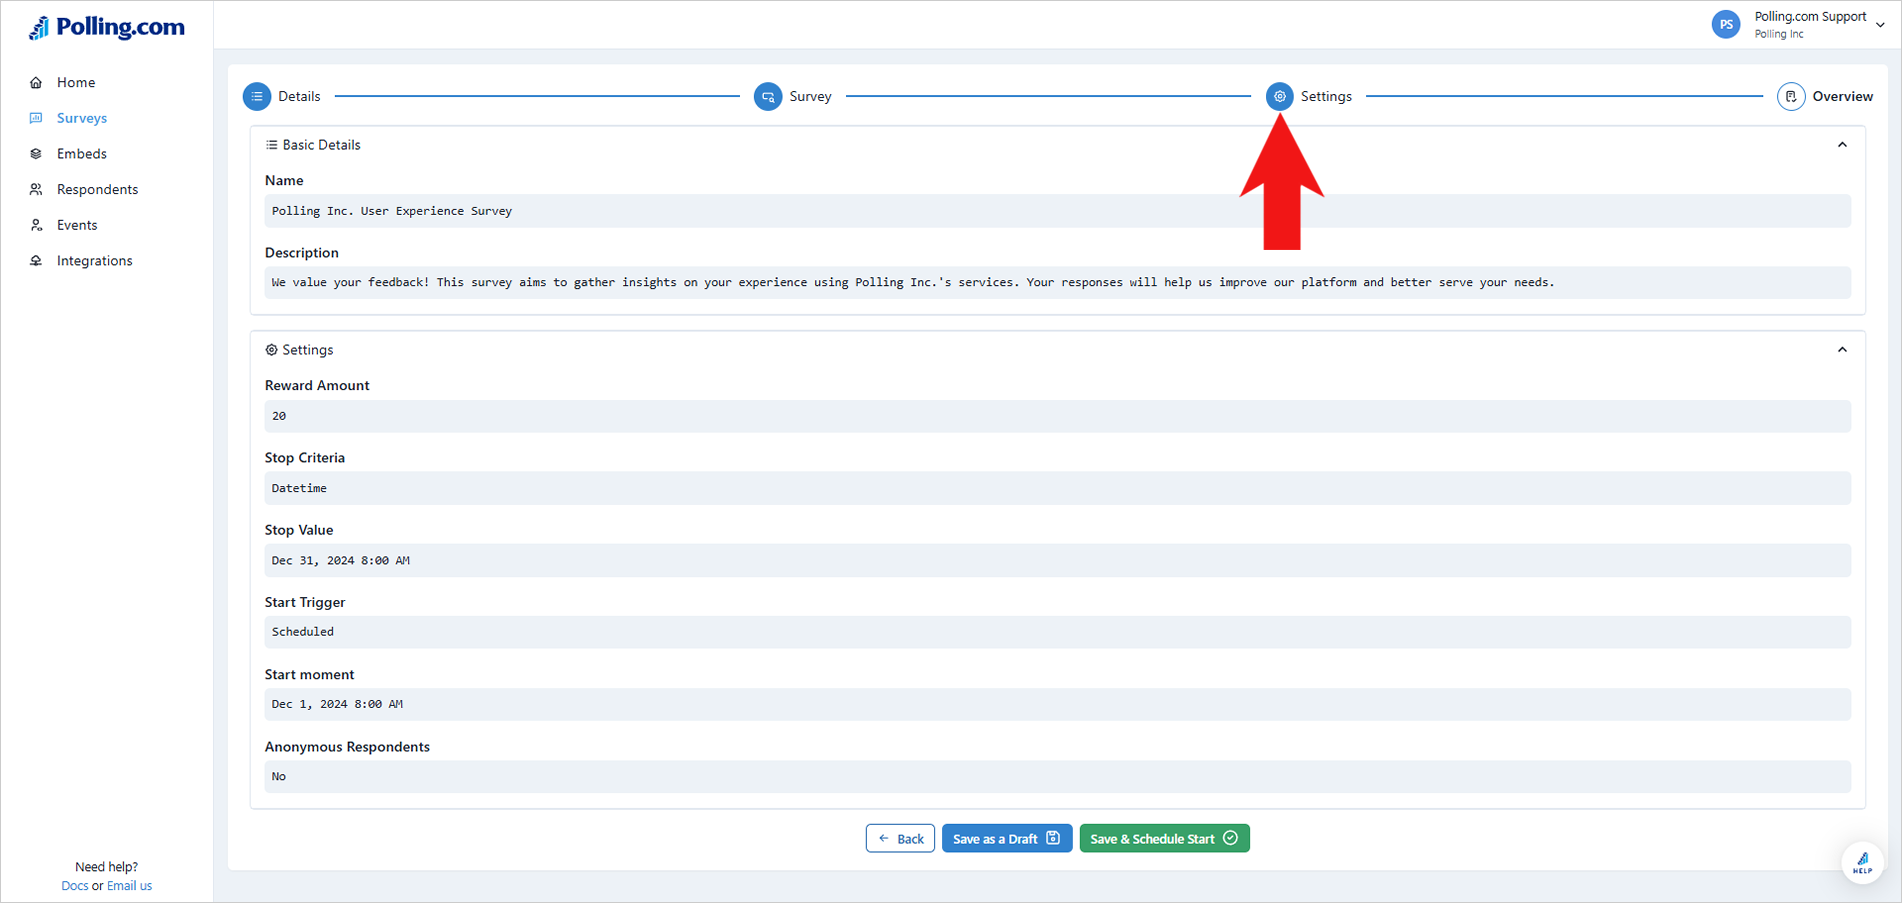Go Back to the previous step
Viewport: 1902px width, 903px height.
click(900, 838)
